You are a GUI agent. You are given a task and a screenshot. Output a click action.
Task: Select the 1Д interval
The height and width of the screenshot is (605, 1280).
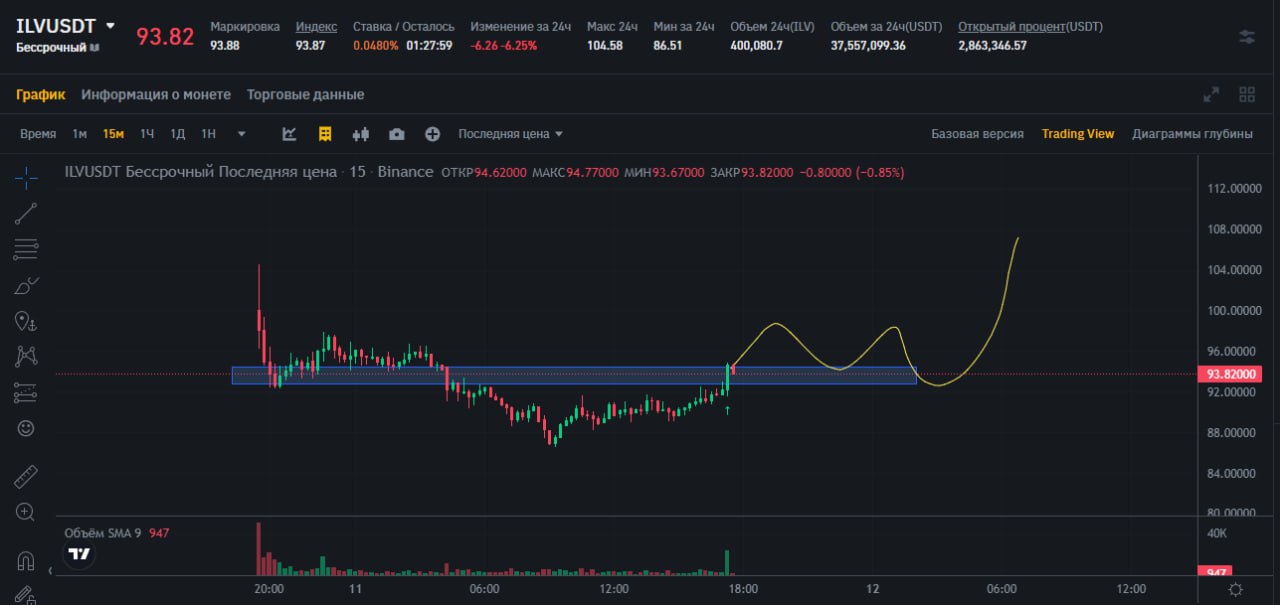(178, 134)
